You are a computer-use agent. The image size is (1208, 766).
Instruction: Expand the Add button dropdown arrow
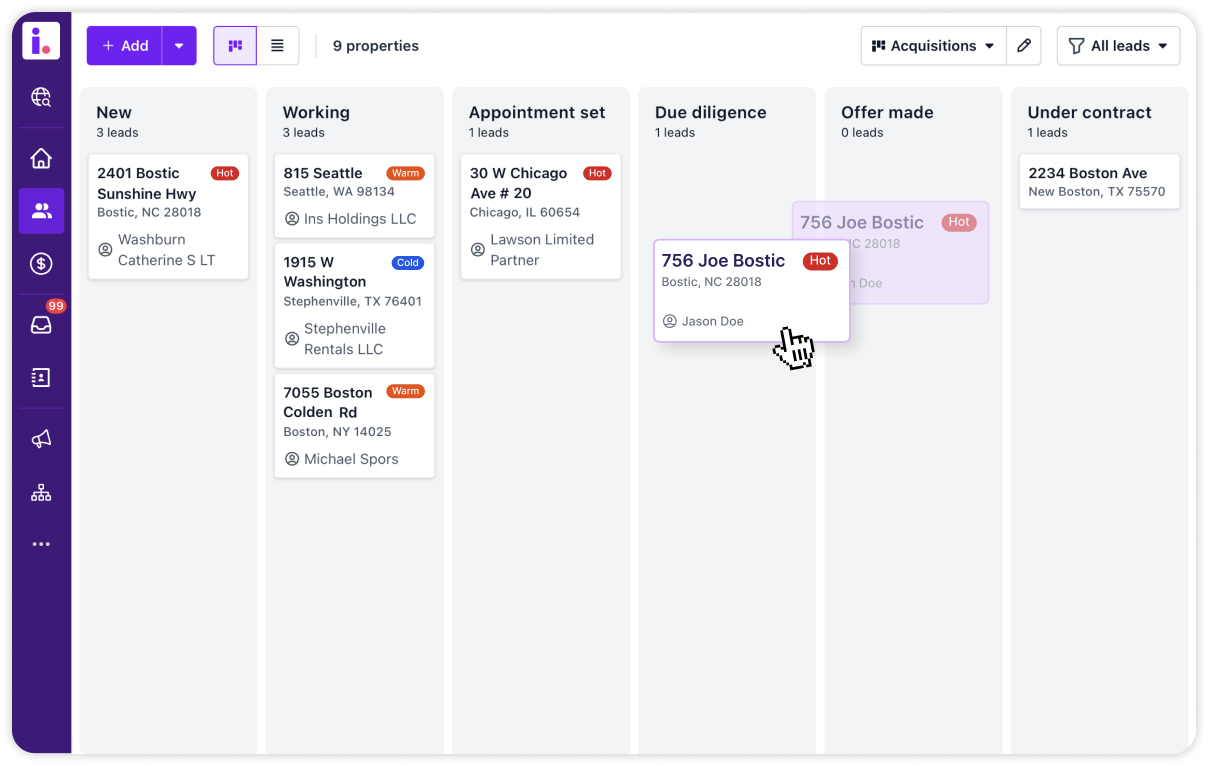pos(179,46)
